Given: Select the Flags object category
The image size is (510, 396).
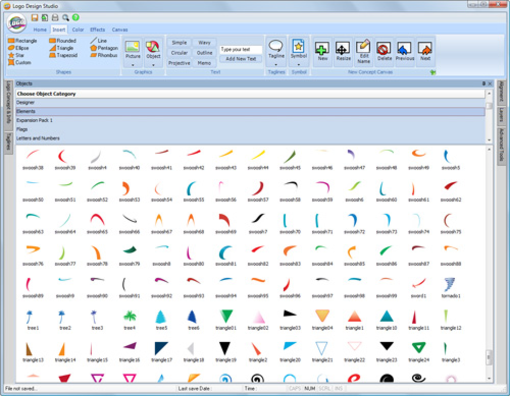Looking at the screenshot, I should [250, 129].
